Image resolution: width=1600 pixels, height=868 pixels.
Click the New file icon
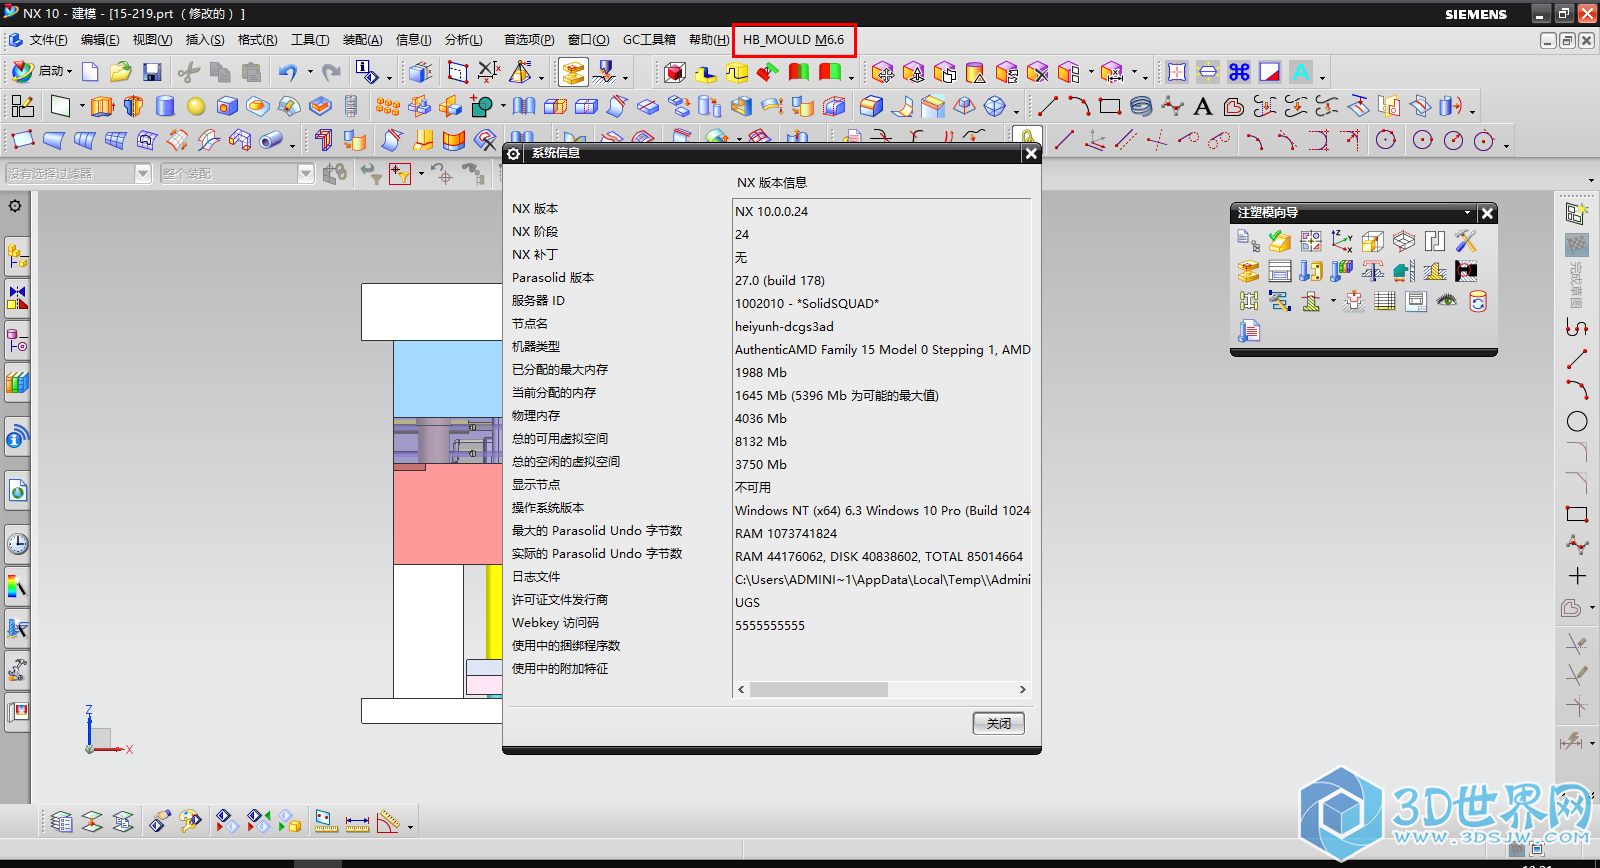coord(90,72)
